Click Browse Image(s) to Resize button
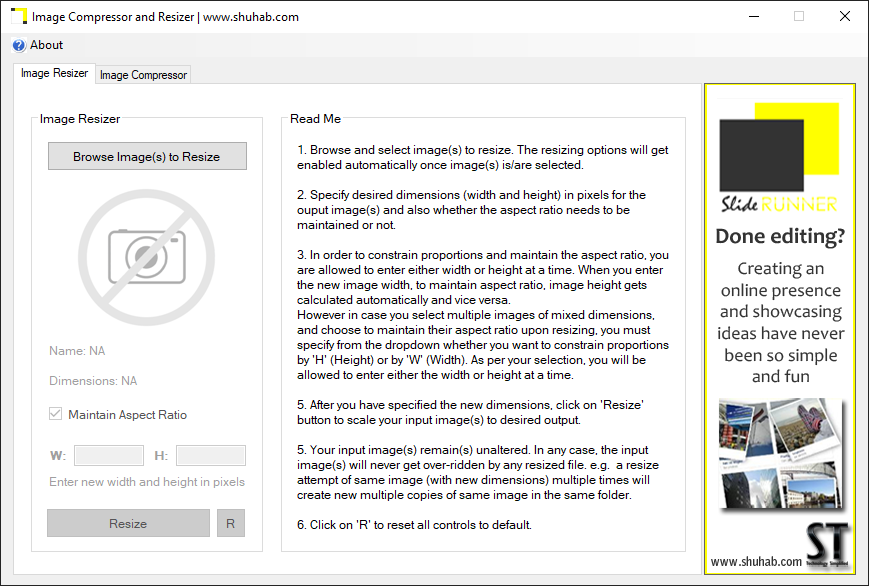The height and width of the screenshot is (586, 869). tap(147, 156)
